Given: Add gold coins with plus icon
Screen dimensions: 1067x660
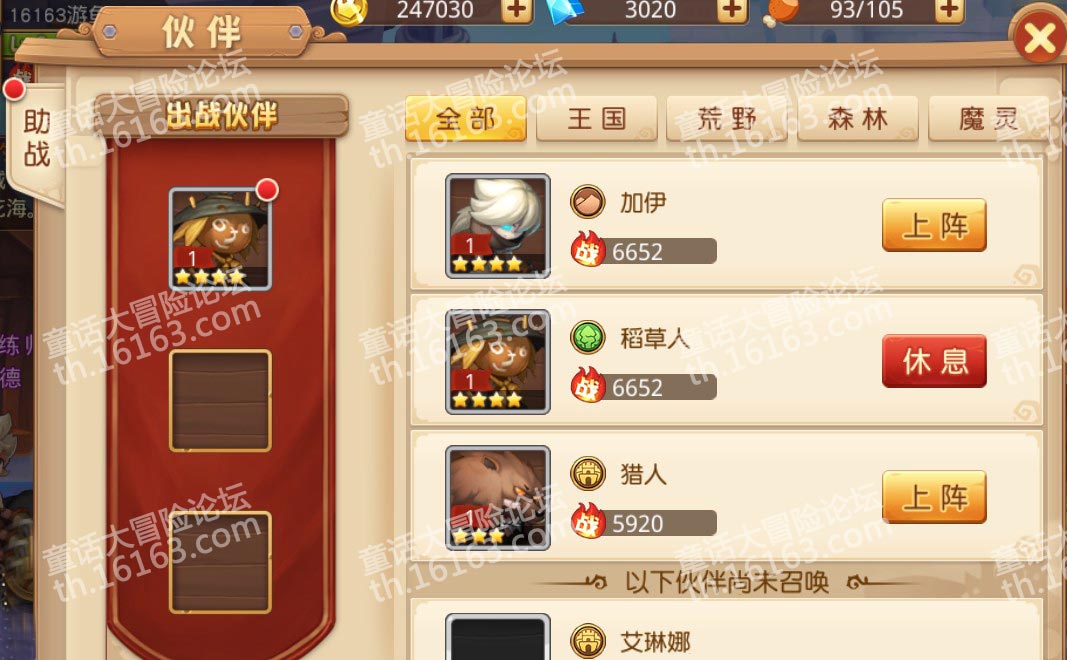Looking at the screenshot, I should click(516, 10).
